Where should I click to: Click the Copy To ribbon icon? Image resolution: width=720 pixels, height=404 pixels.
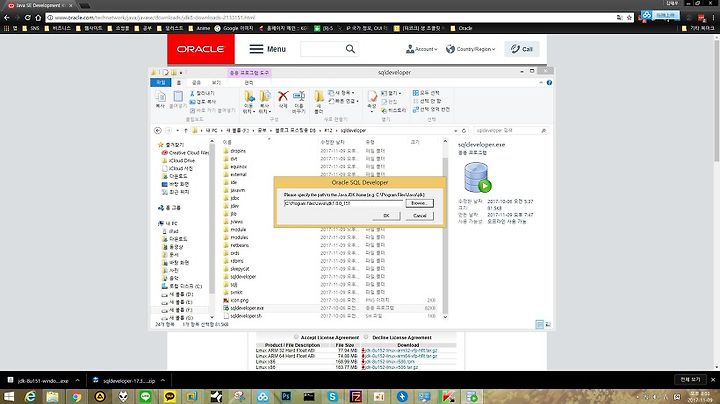click(265, 101)
